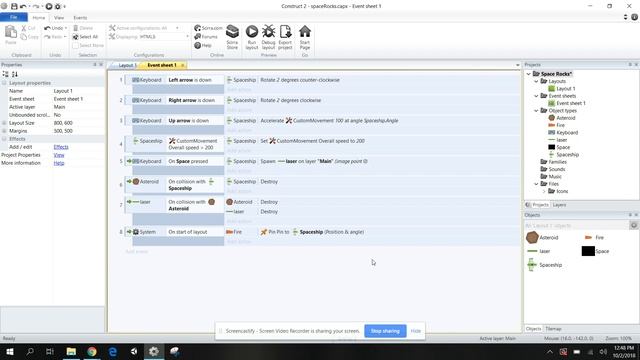
Task: Click the Undo button in ribbon
Action: coord(53,28)
